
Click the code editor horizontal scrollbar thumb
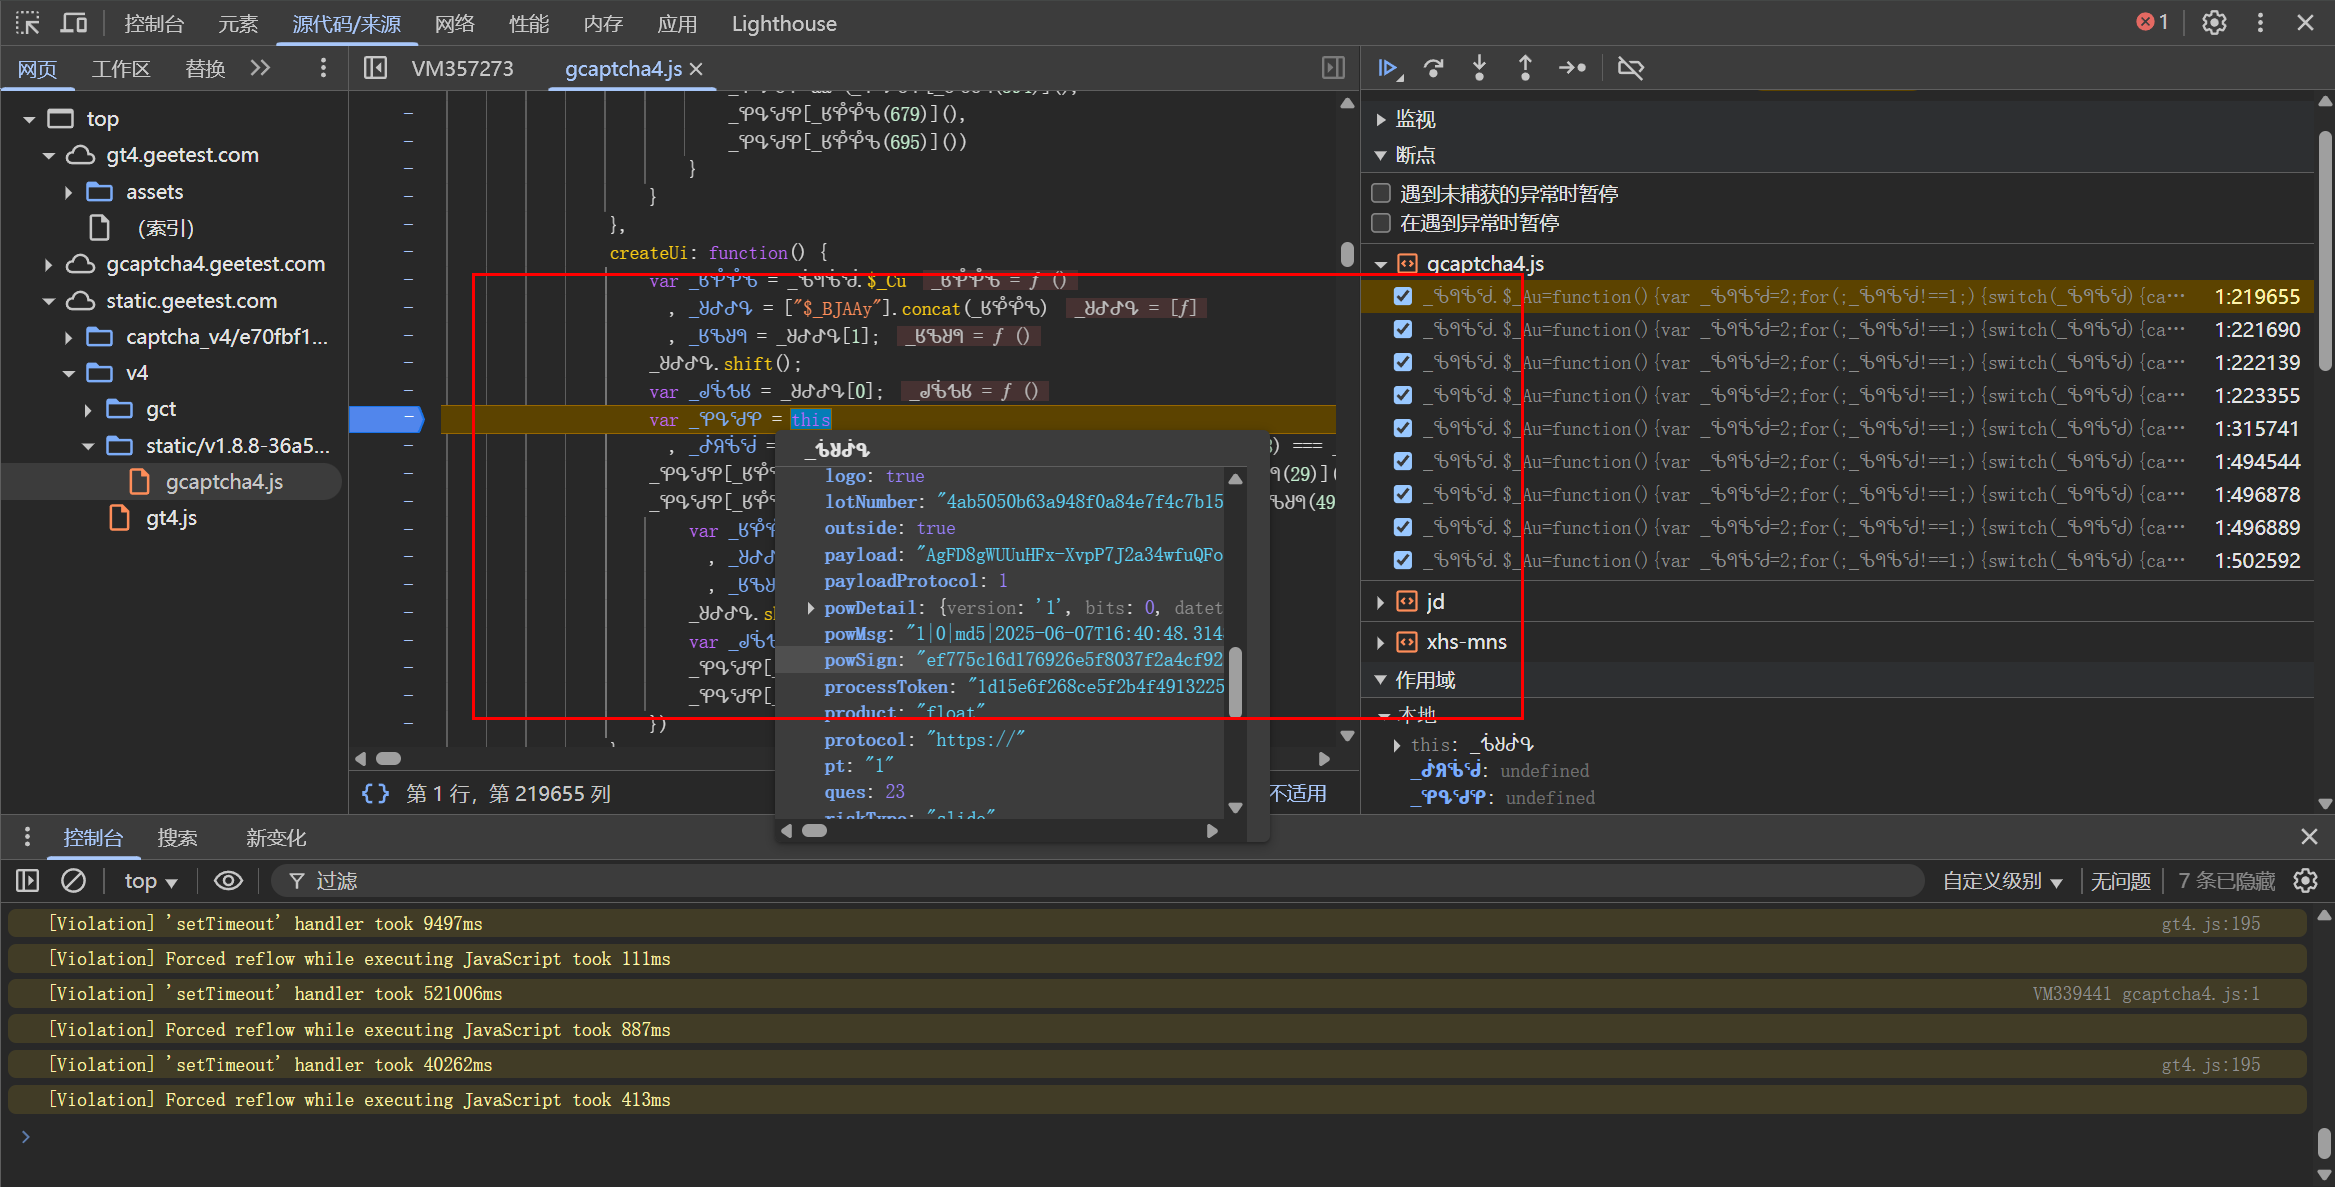pos(388,759)
